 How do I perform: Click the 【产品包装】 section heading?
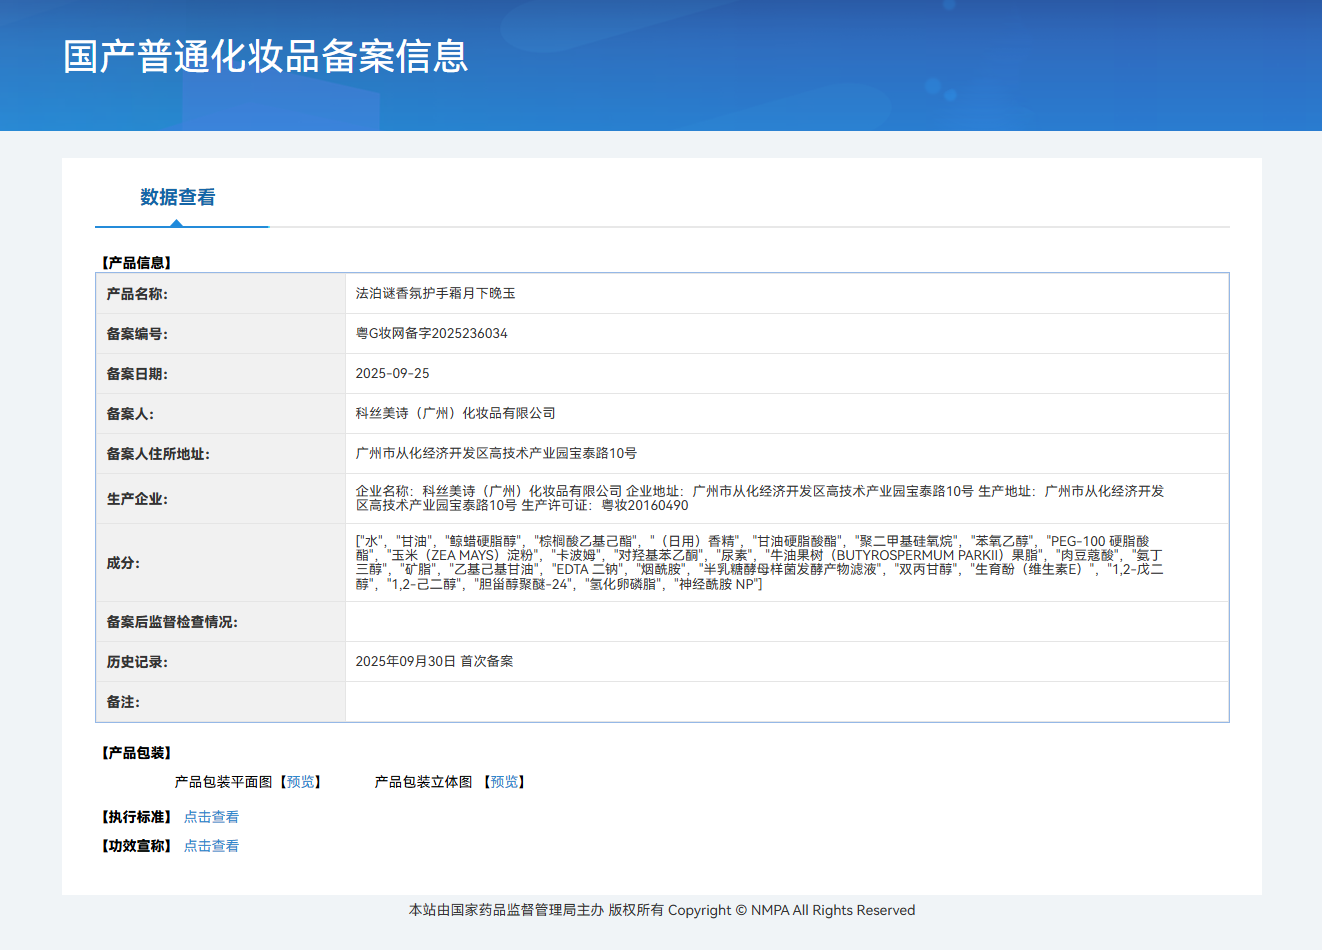click(137, 753)
